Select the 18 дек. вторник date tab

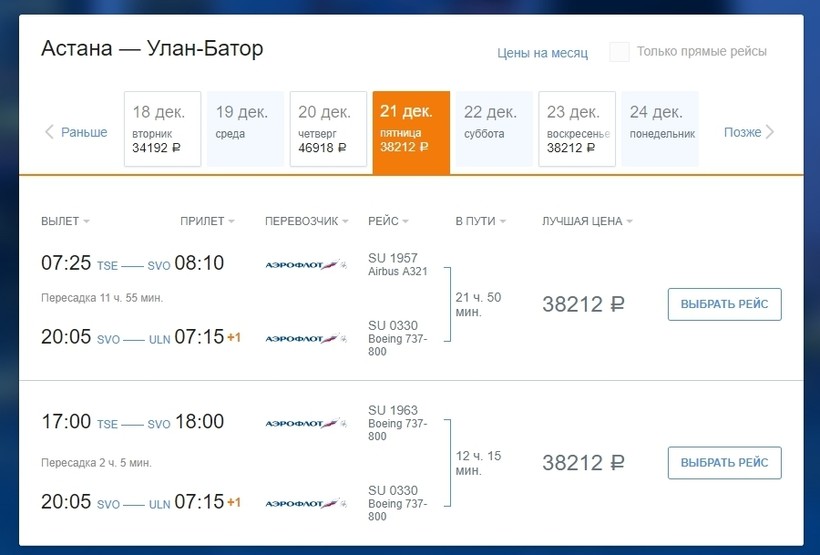pos(162,129)
